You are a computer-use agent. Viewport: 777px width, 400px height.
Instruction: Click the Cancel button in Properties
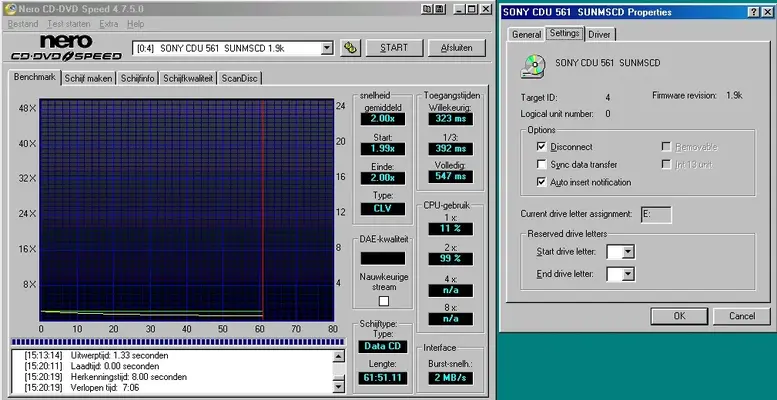(741, 316)
